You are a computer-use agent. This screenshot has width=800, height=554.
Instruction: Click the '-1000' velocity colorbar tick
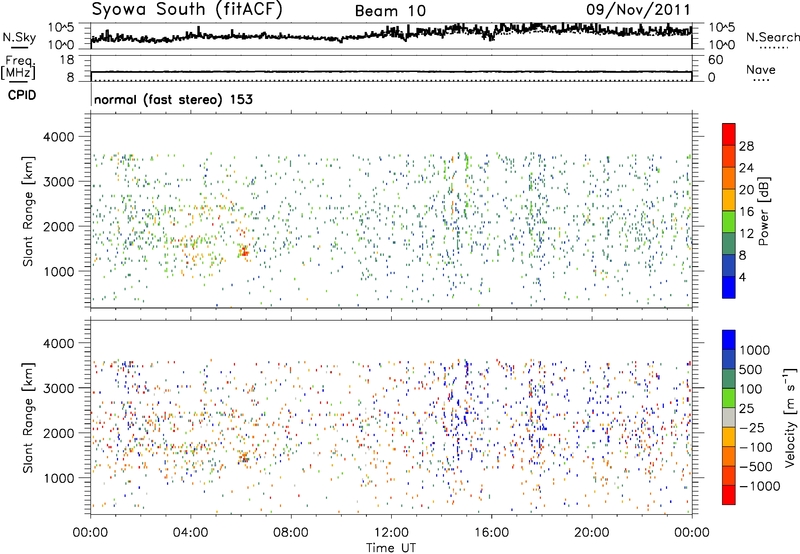pos(760,486)
